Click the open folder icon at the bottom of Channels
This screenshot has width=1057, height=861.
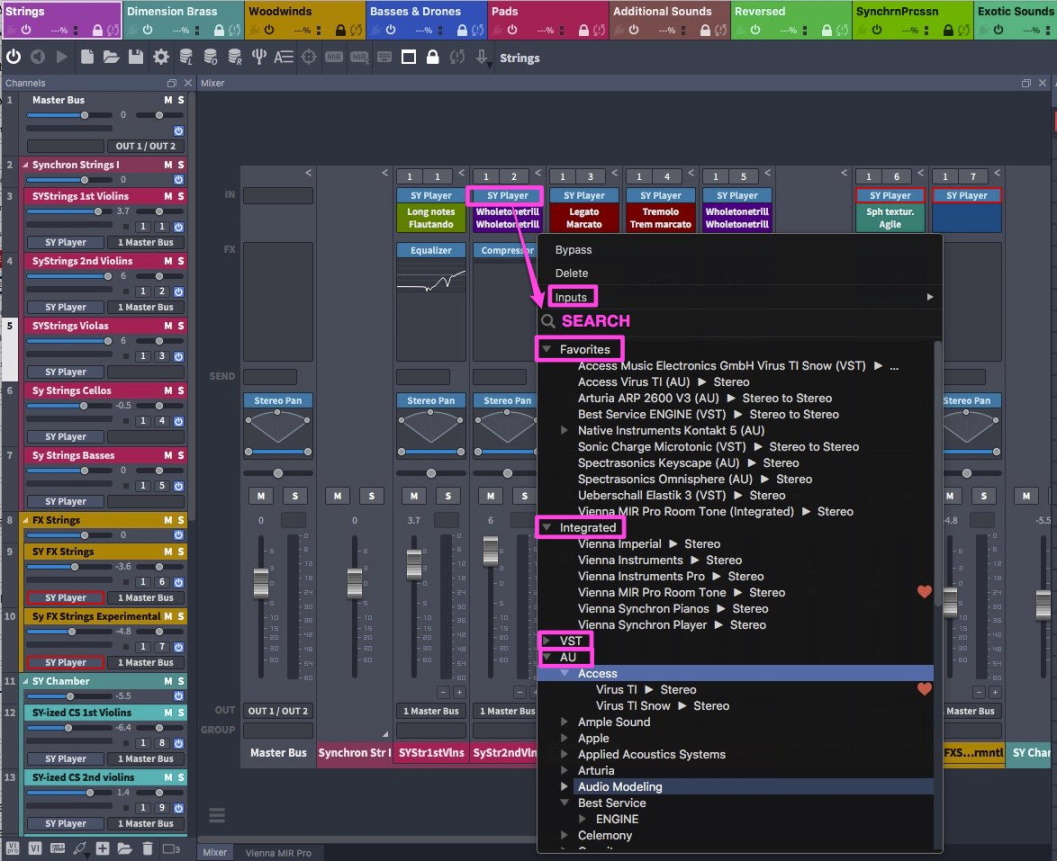pos(125,848)
